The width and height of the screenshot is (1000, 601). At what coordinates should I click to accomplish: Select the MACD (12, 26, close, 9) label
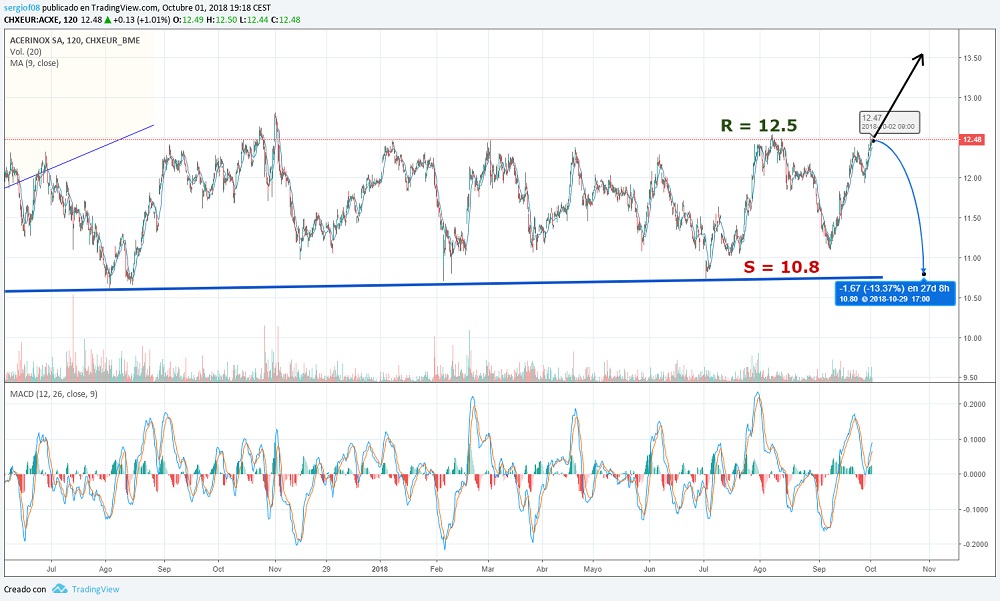point(54,394)
